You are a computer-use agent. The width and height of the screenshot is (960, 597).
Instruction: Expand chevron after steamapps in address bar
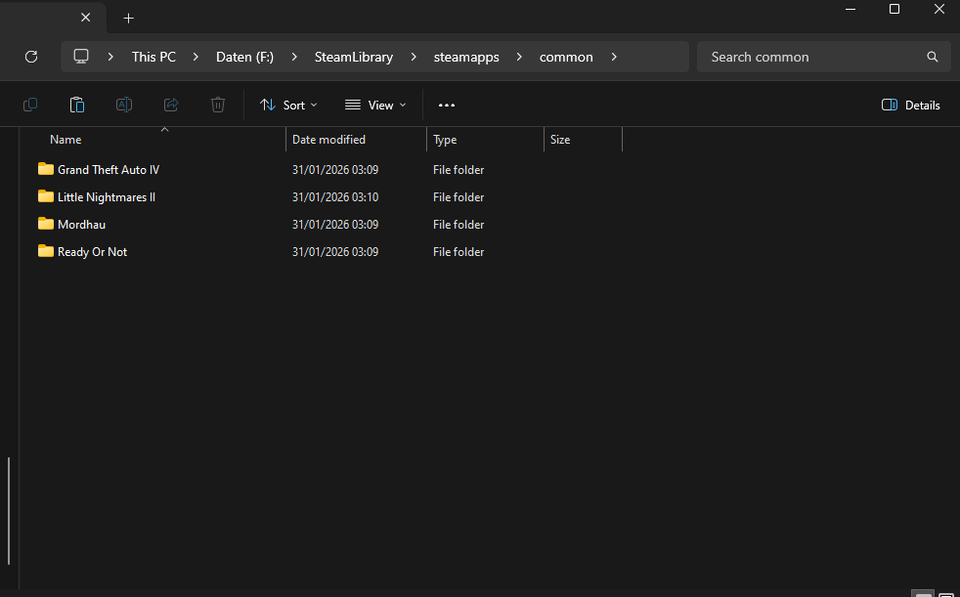[x=520, y=57]
